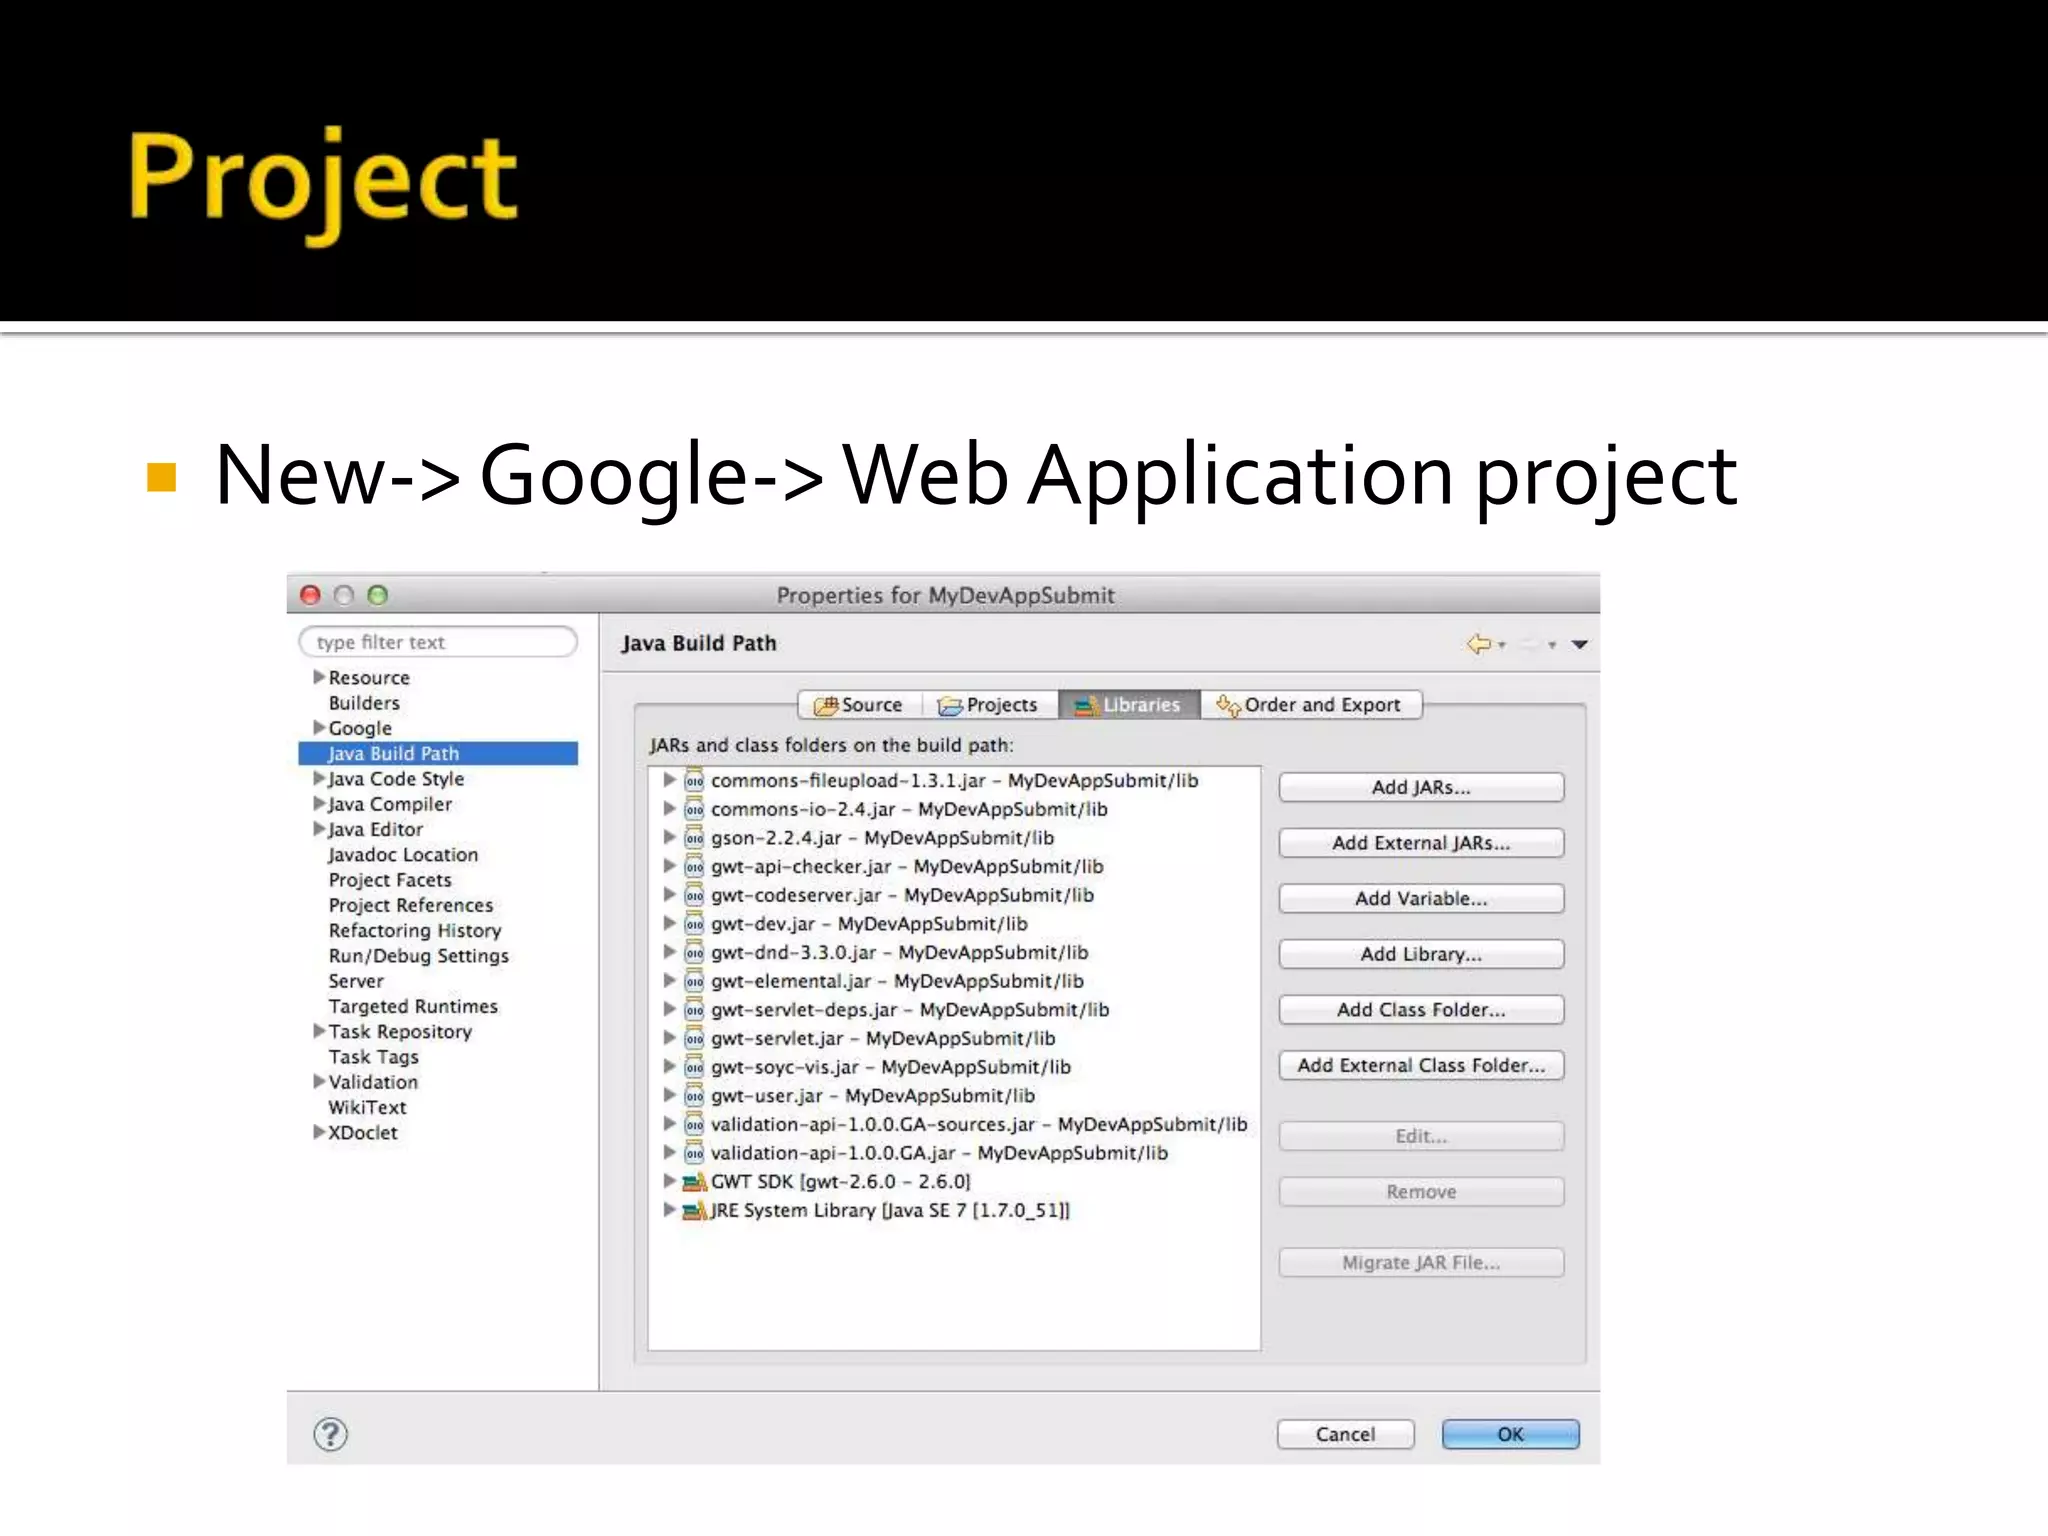Click the jar icon for gwt-user.jar
The image size is (2048, 1536).
point(694,1096)
